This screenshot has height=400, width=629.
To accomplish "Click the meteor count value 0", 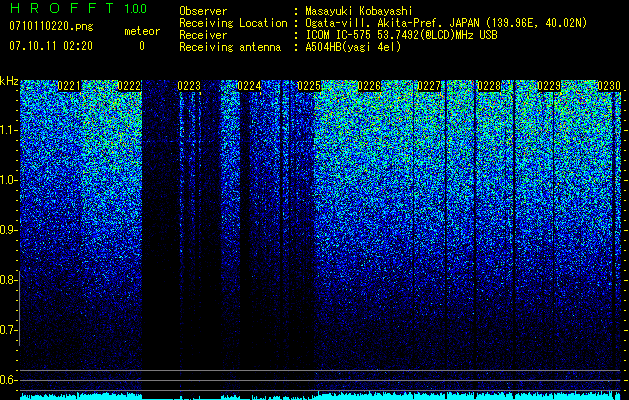I will [142, 46].
